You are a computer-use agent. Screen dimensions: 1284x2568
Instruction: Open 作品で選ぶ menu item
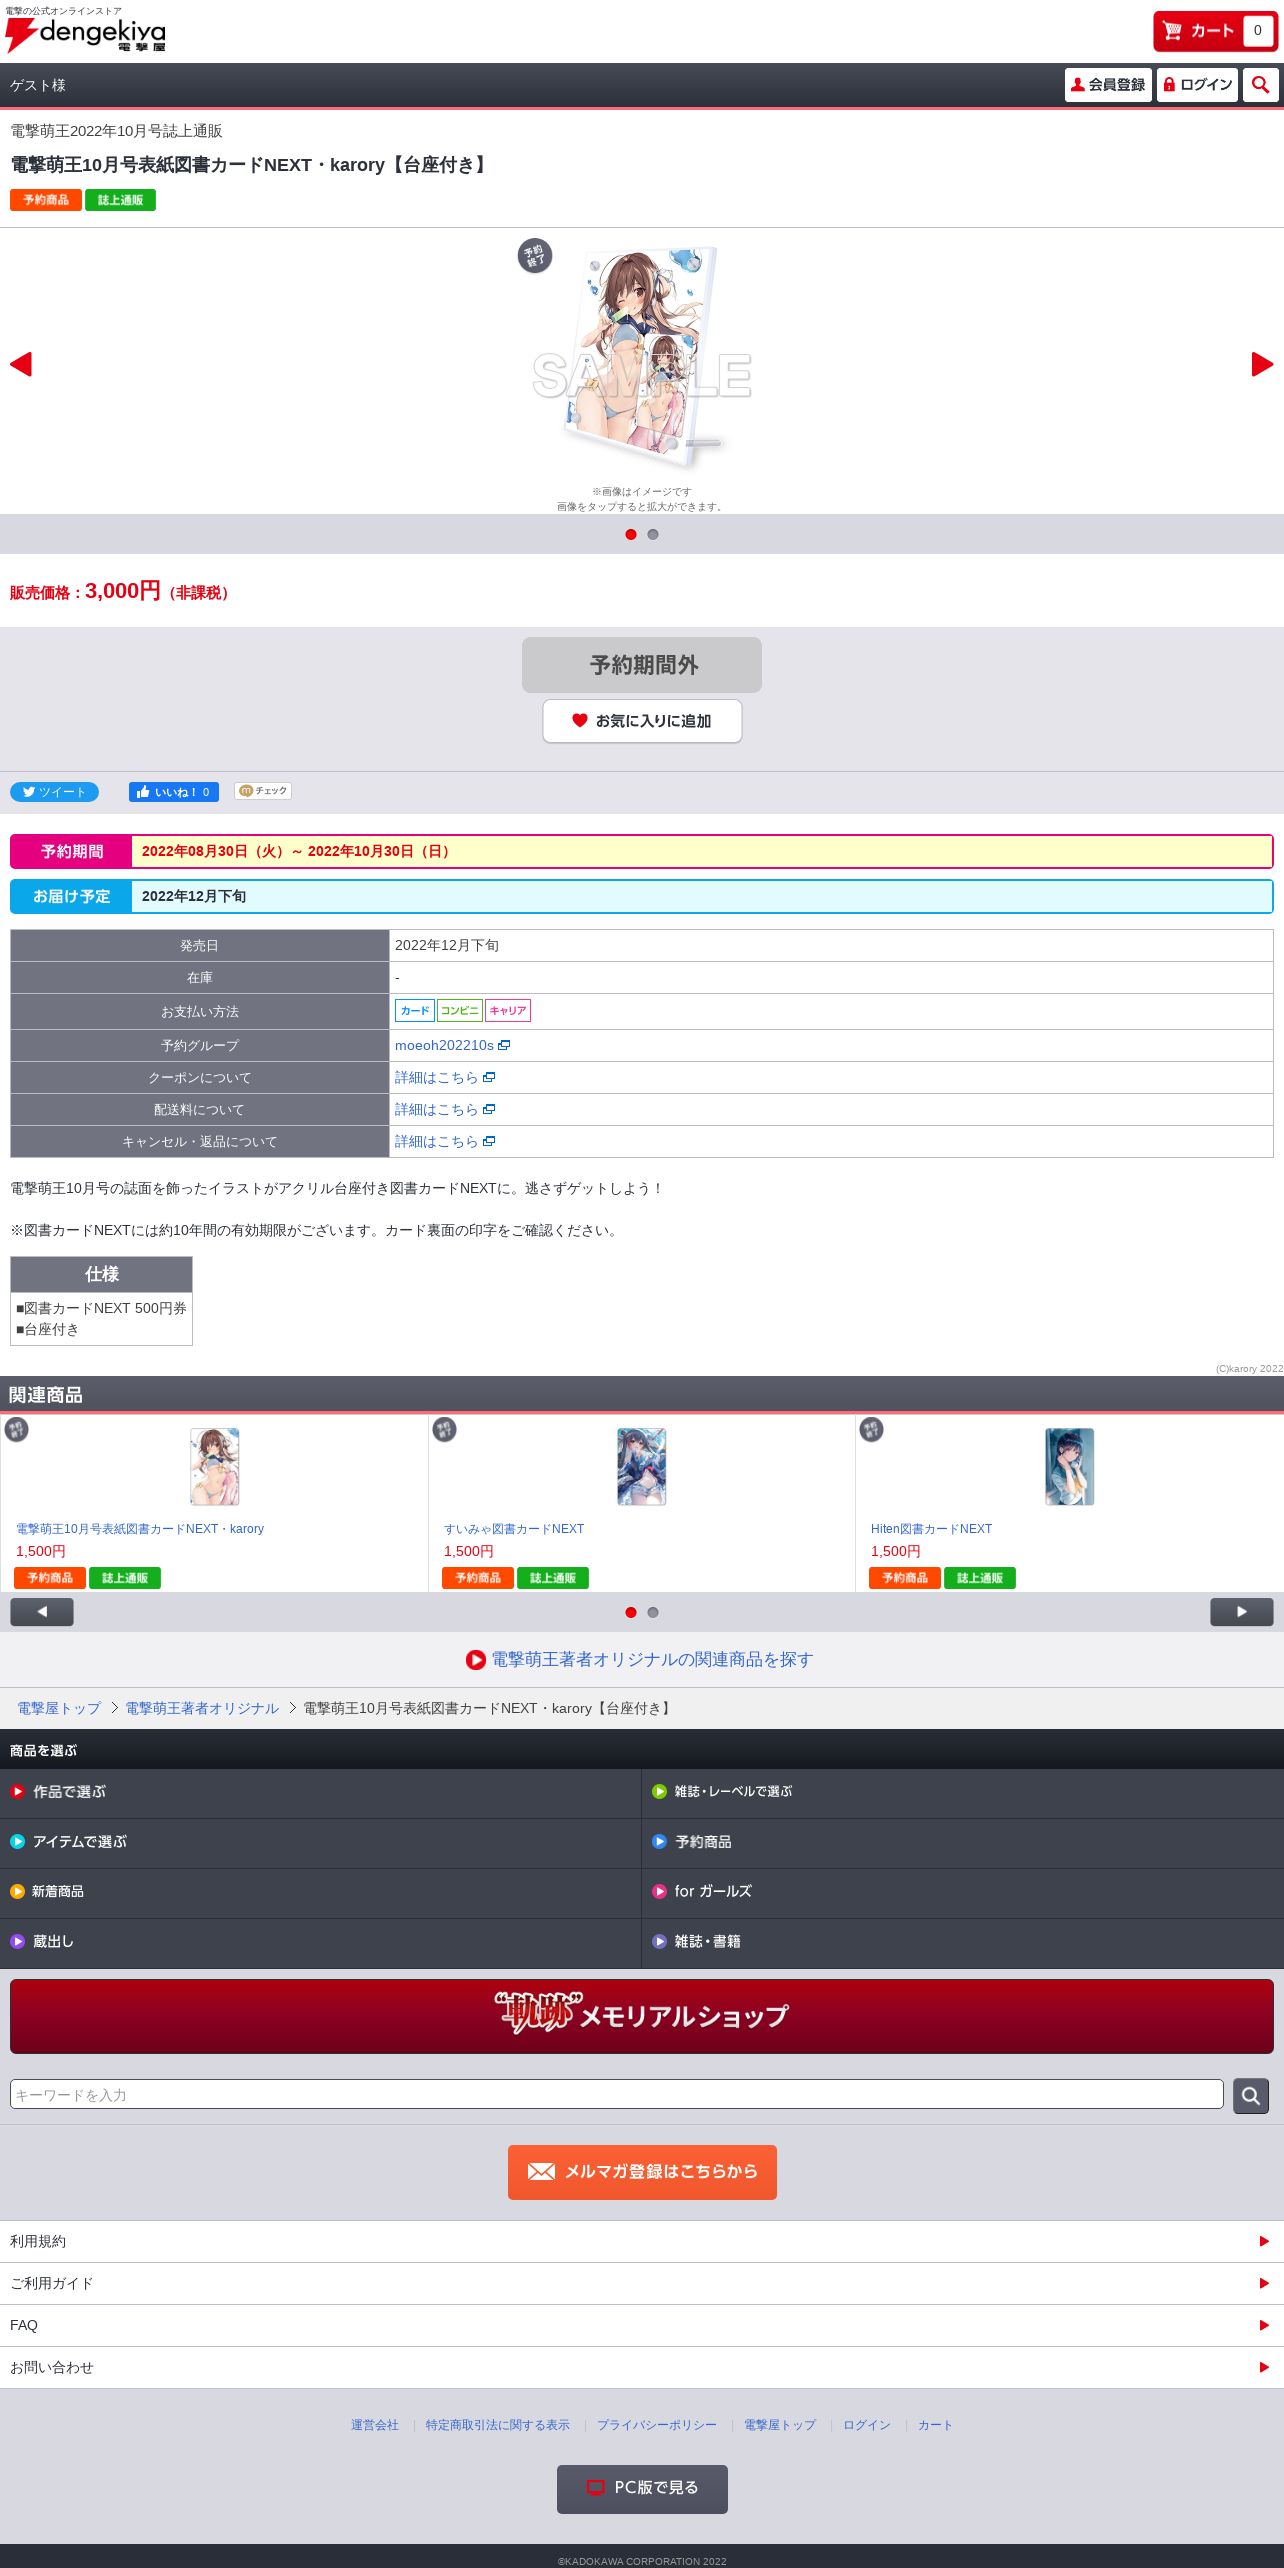(320, 1792)
